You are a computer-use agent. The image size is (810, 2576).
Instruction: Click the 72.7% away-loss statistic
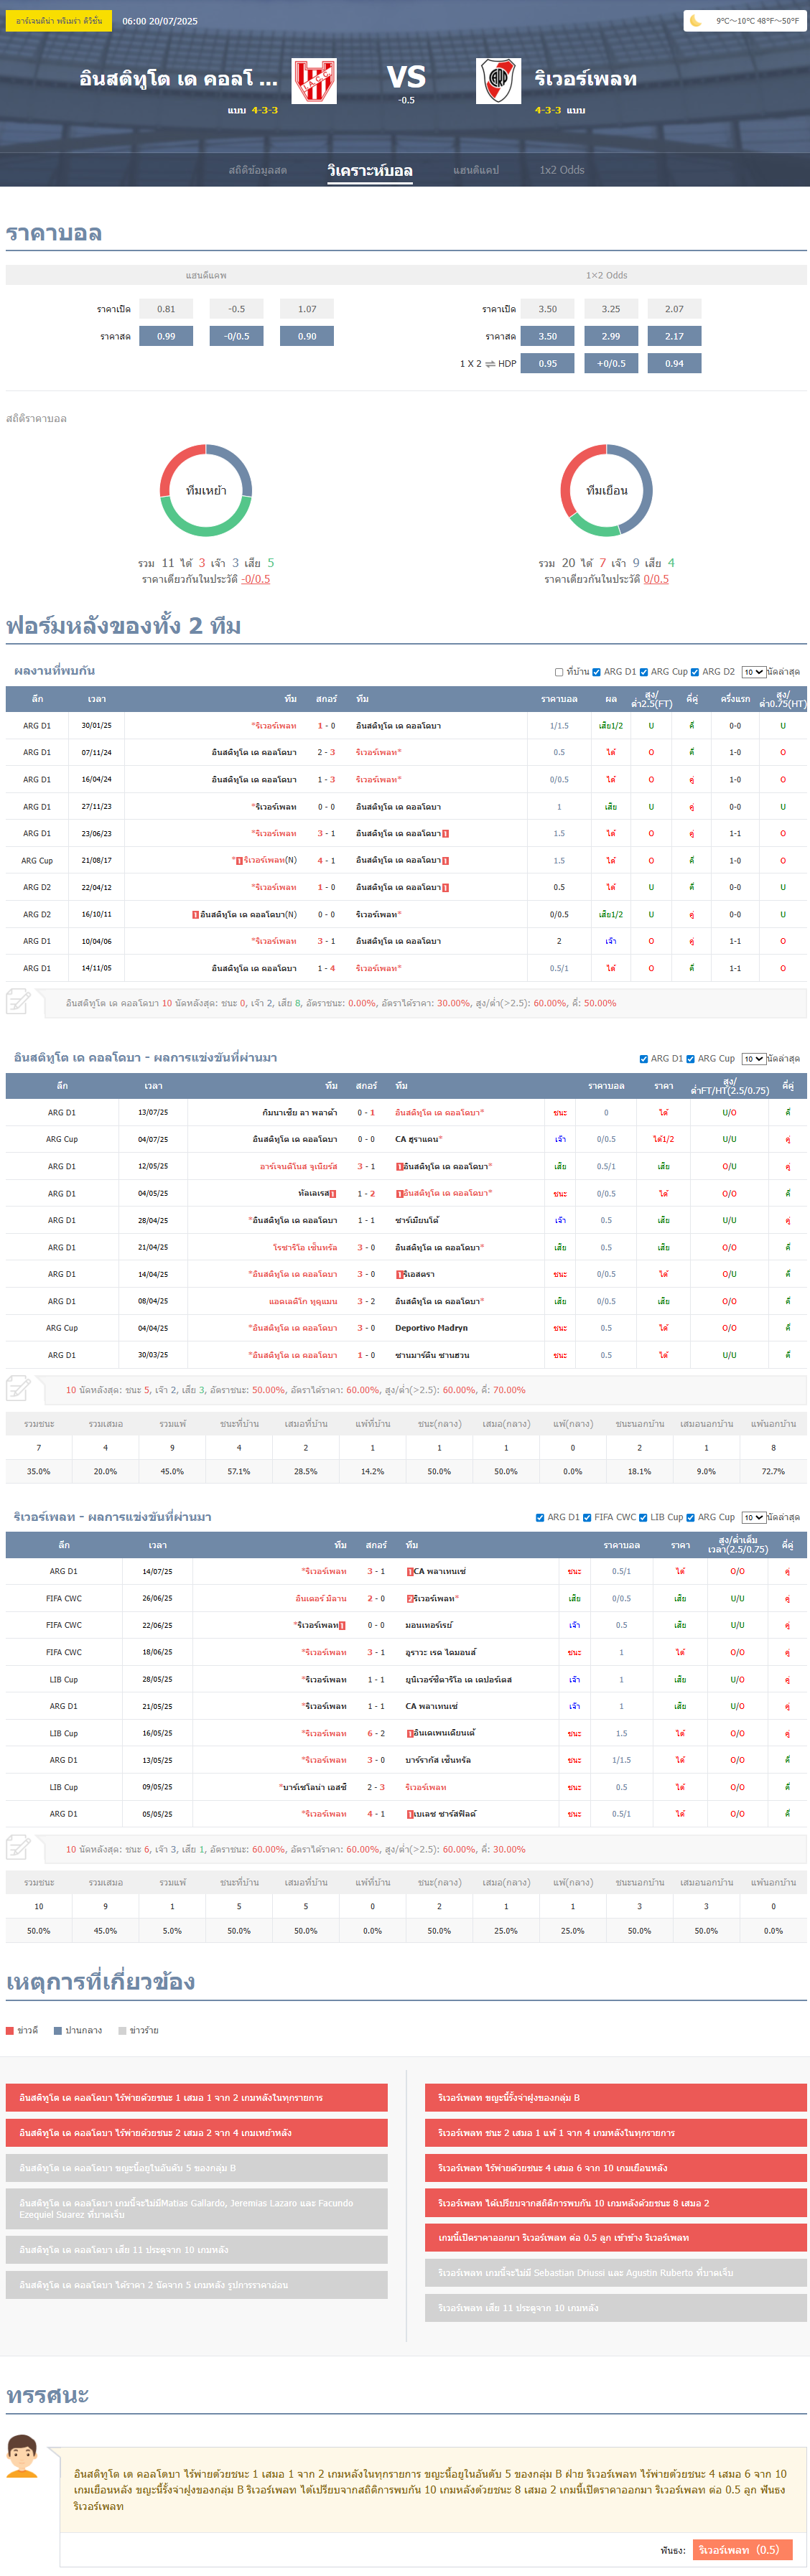pos(773,1471)
